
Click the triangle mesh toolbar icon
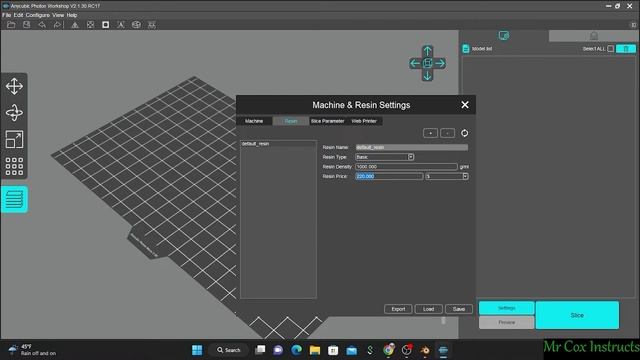coord(75,25)
